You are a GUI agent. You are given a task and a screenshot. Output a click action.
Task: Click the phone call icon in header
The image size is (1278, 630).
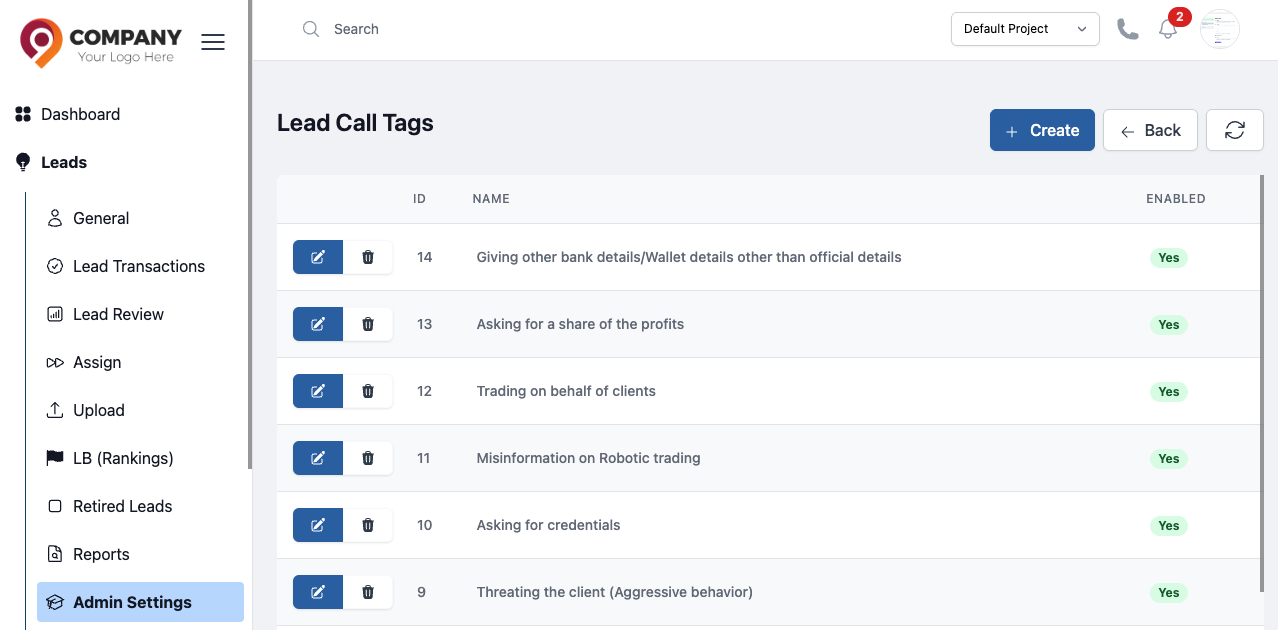click(x=1128, y=29)
